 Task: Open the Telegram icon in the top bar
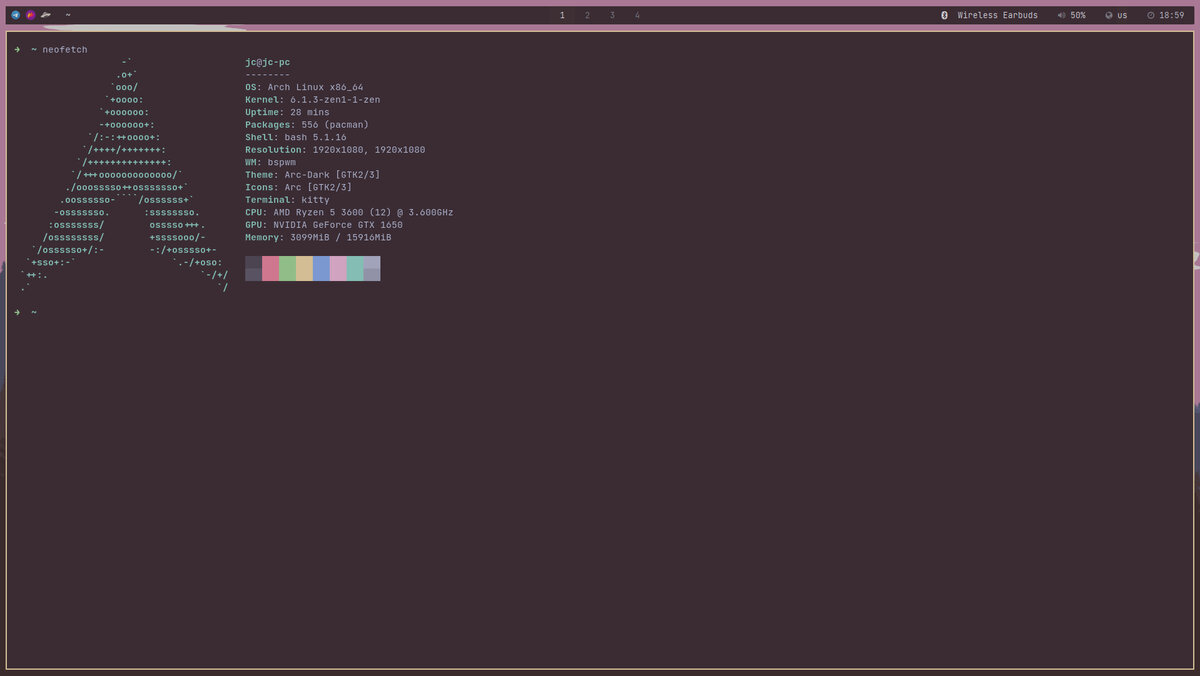15,15
